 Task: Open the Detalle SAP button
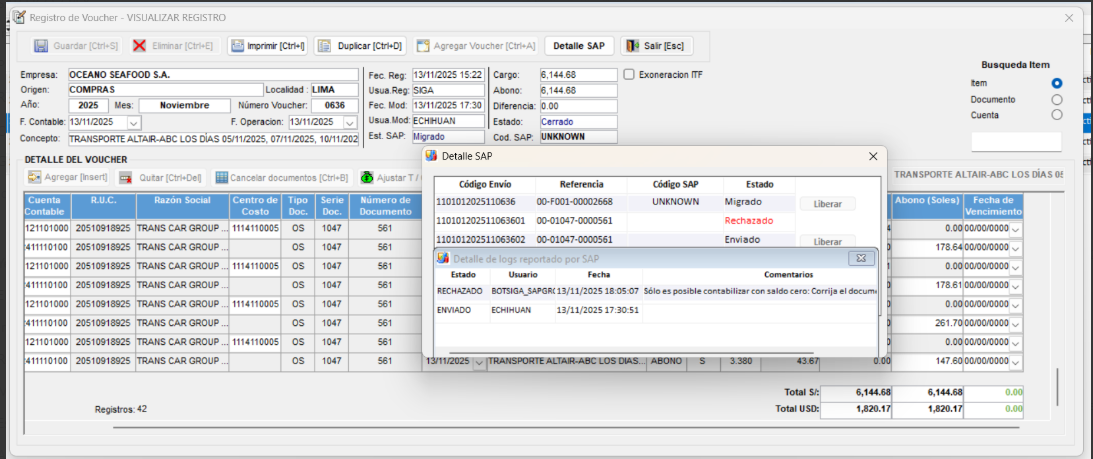[580, 46]
